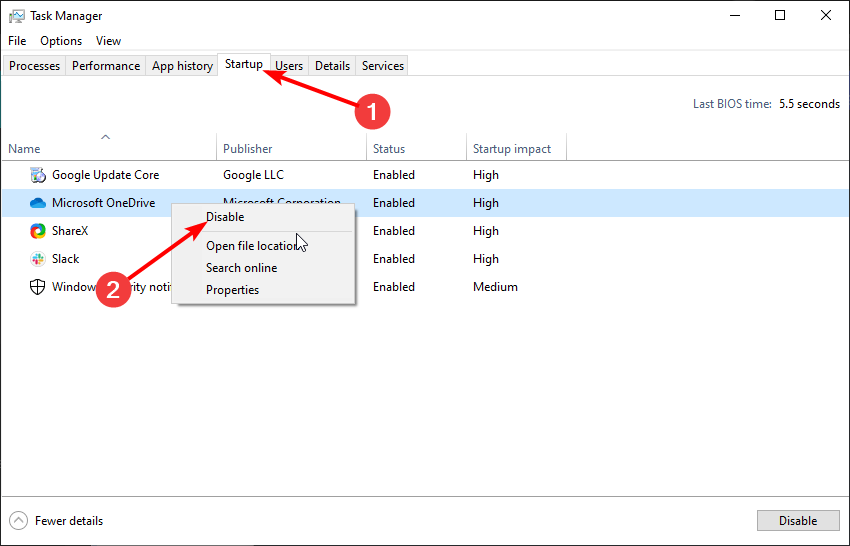
Task: Click the 5.5 seconds BIOS time value
Action: click(809, 104)
